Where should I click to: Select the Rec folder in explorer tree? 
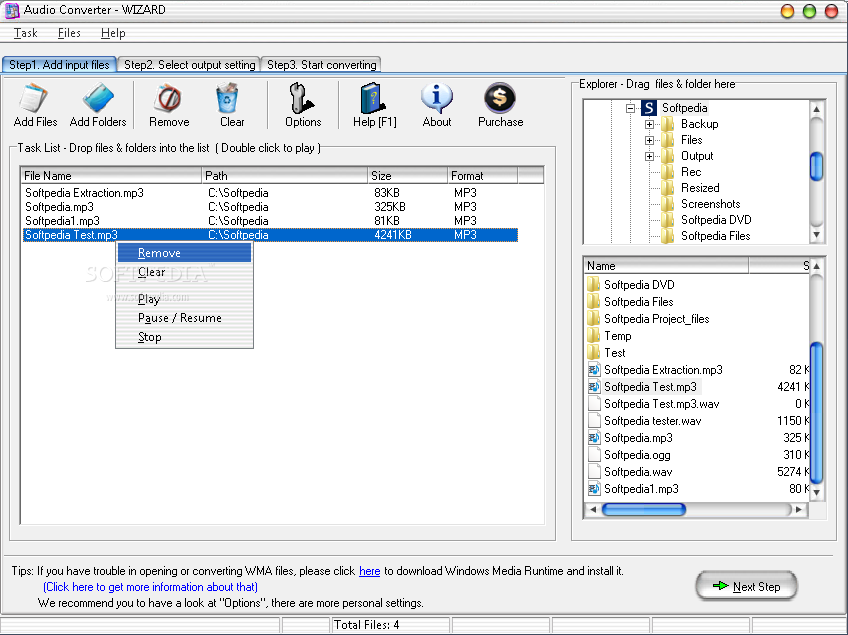681,172
